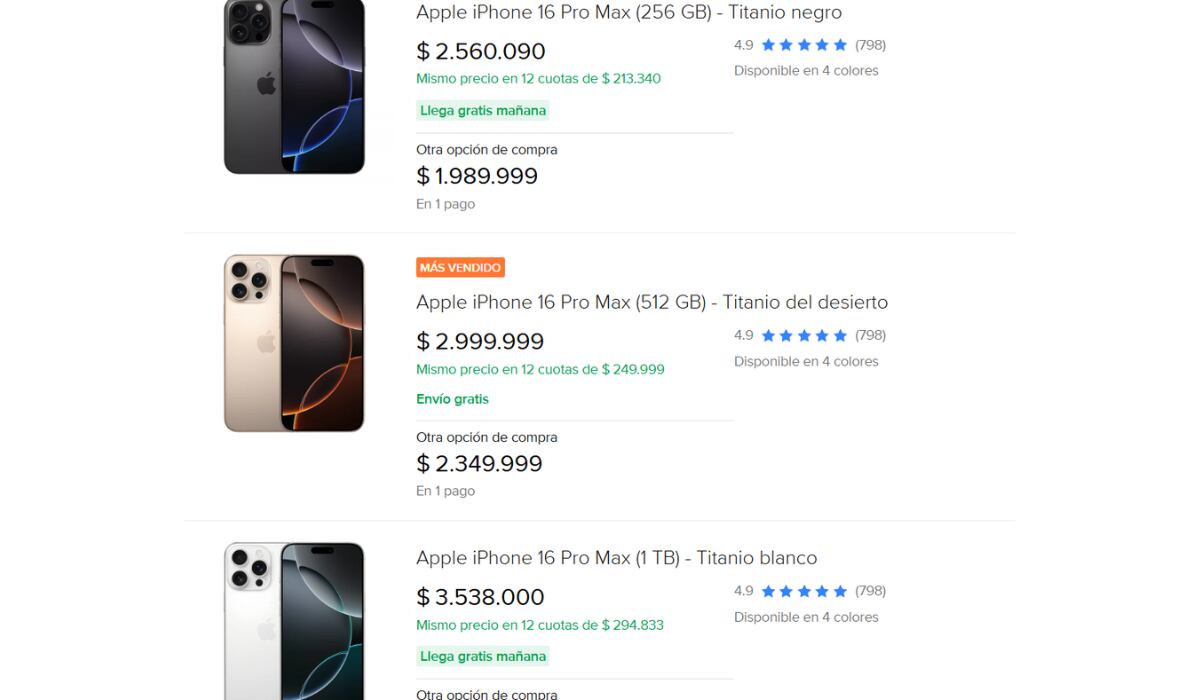The image size is (1200, 700).
Task: Open the 512 GB Titanio del desierto listing
Action: 652,302
